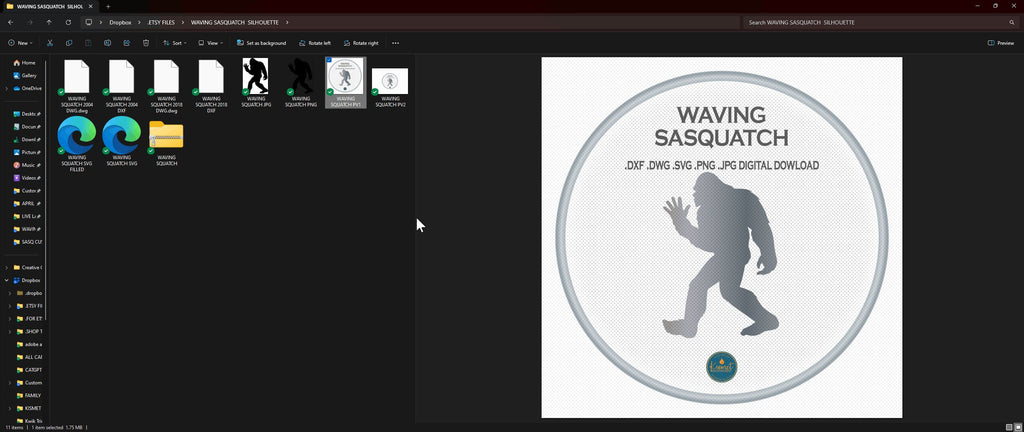Viewport: 1024px width, 432px height.
Task: Open Documents in quick access
Action: (x=26, y=127)
